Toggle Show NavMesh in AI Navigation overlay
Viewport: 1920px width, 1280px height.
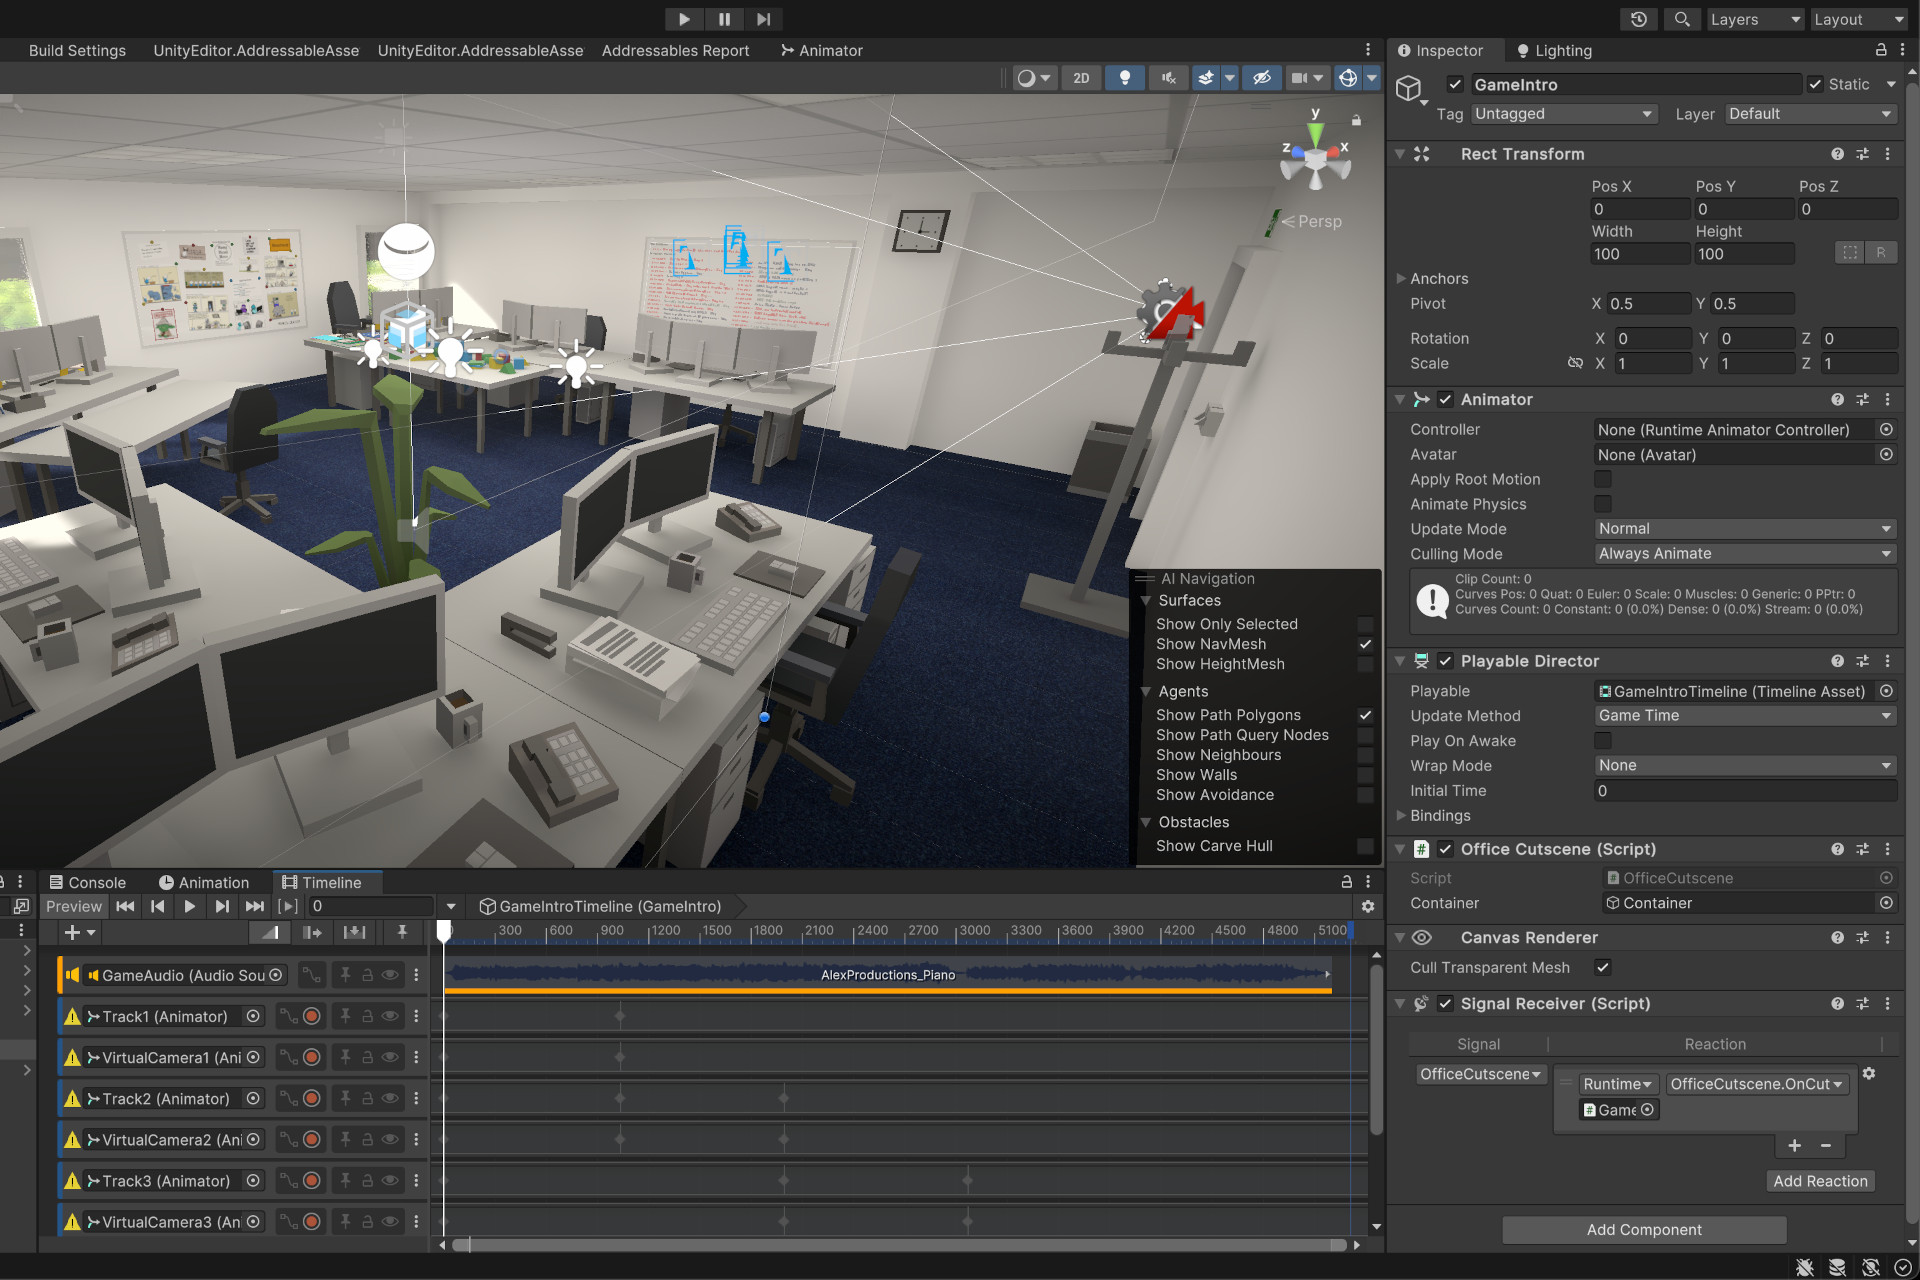(1365, 644)
